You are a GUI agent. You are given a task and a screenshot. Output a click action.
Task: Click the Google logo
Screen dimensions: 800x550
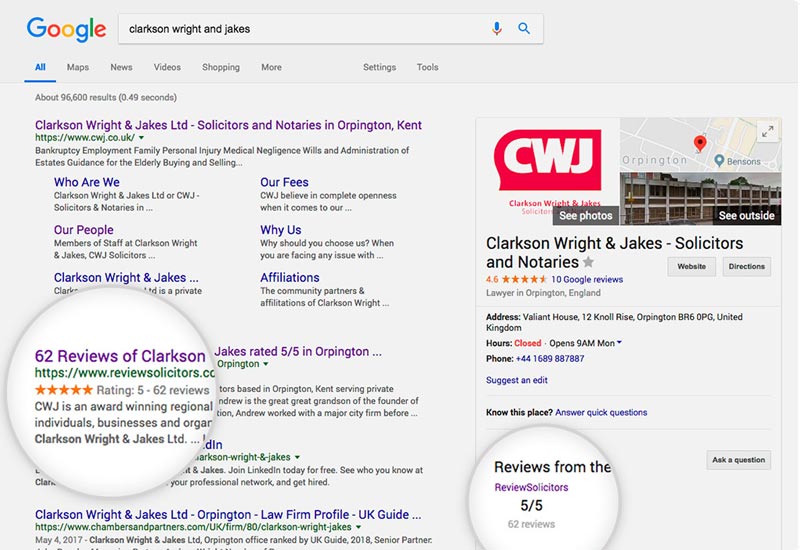click(66, 29)
